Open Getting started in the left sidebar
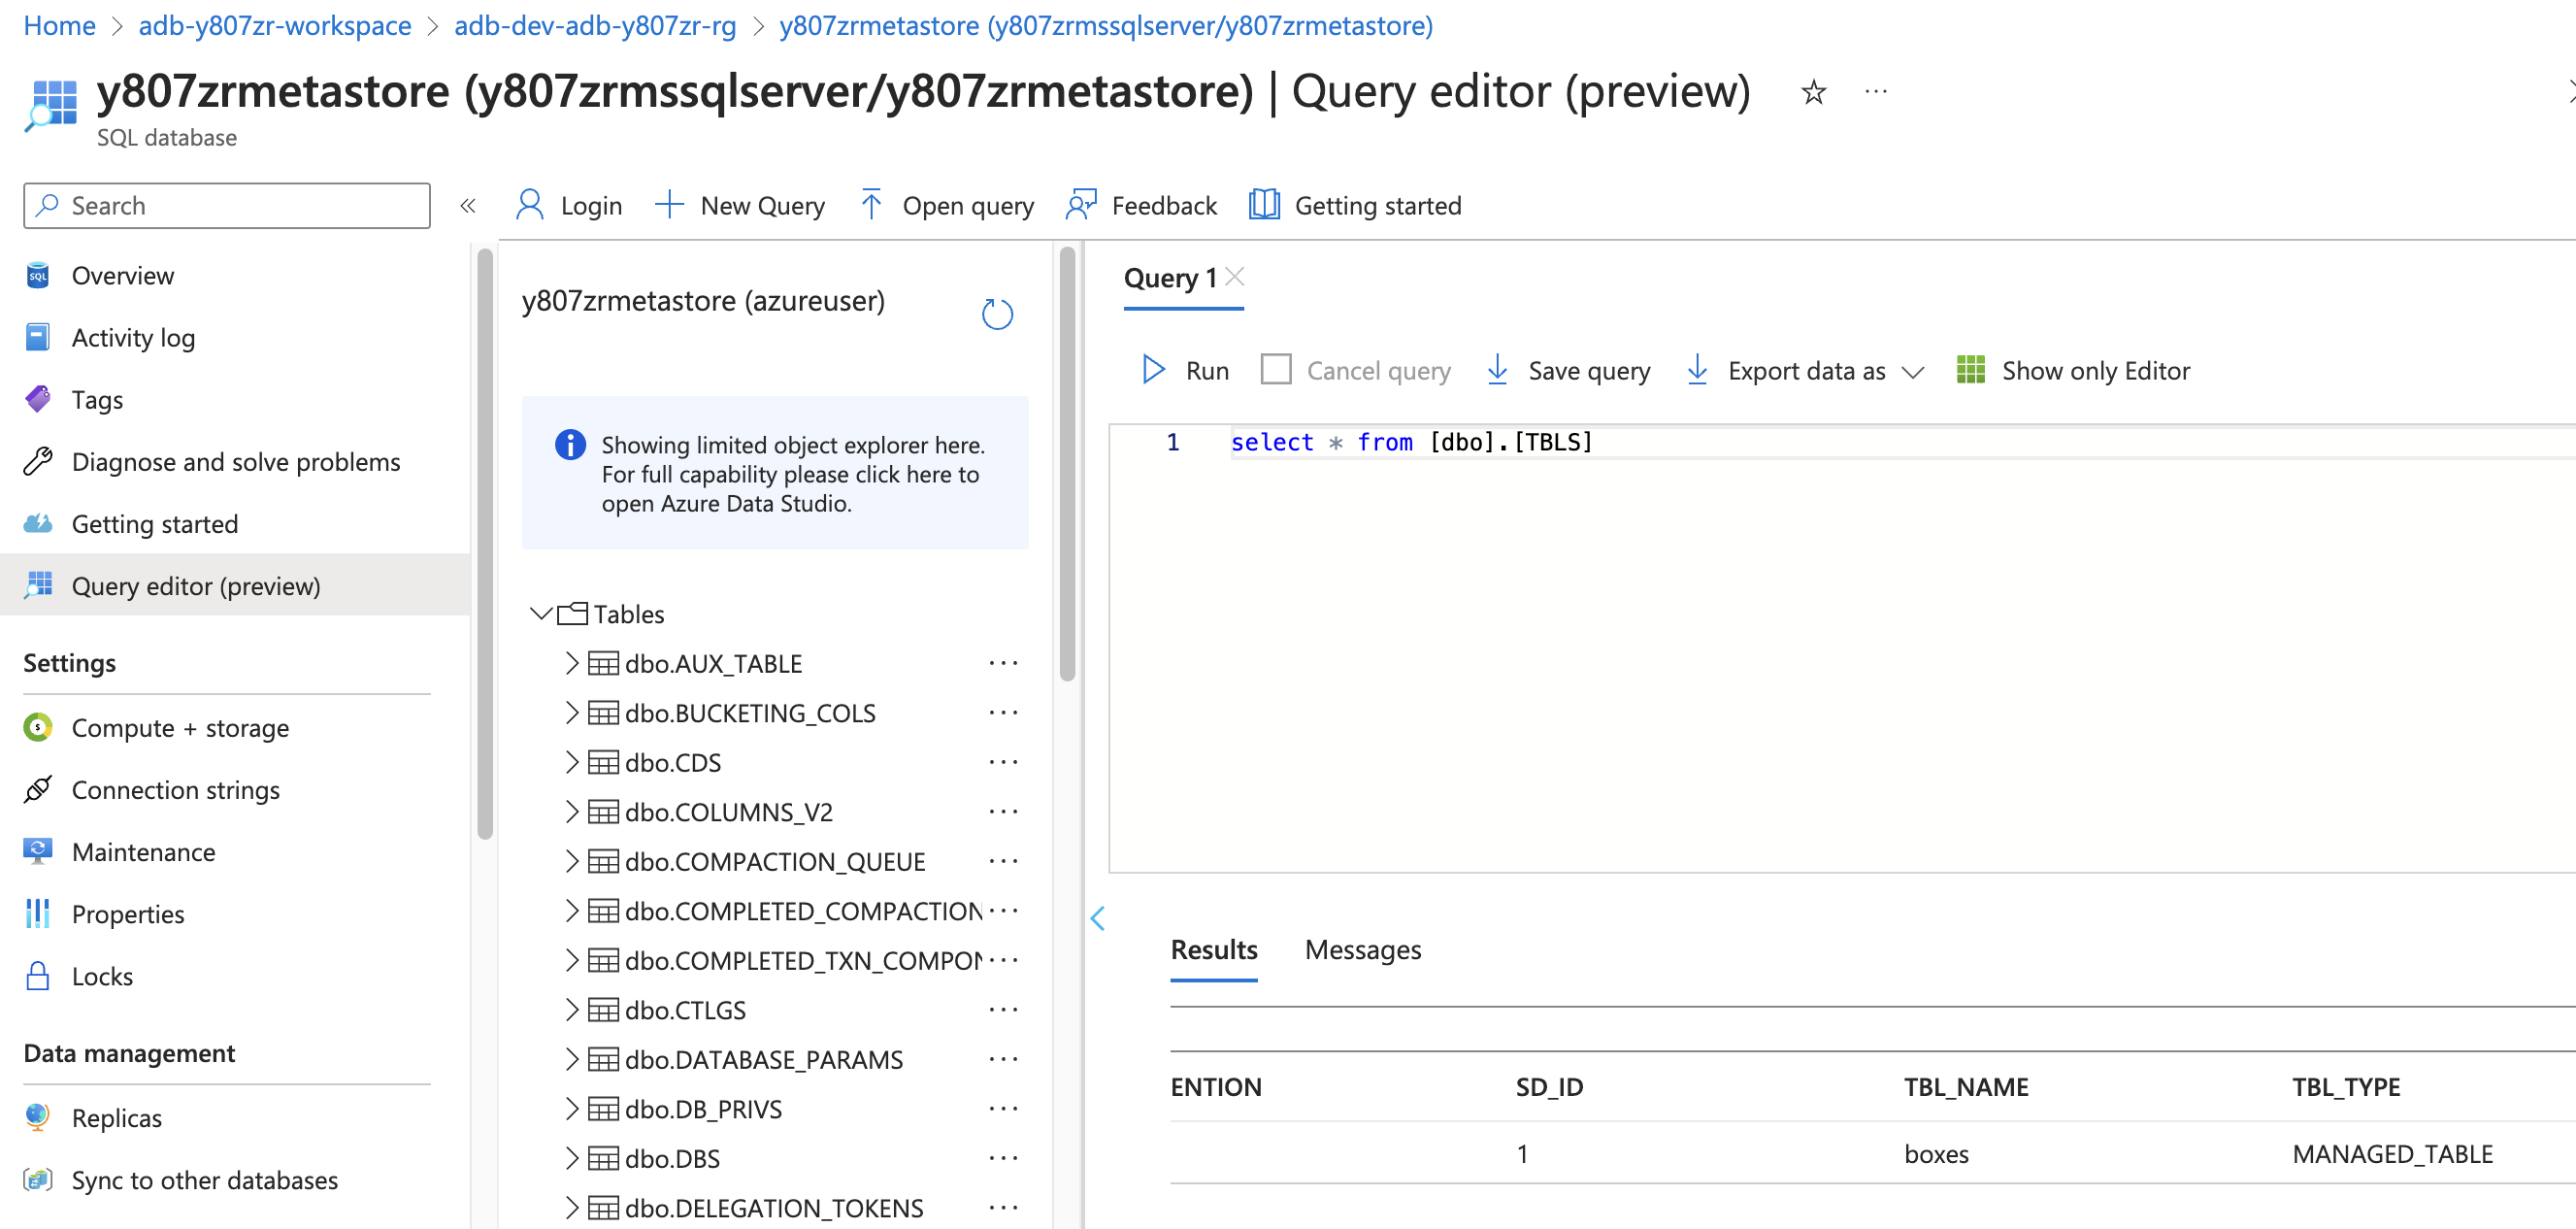Screen dimensions: 2576x1229 tap(154, 523)
